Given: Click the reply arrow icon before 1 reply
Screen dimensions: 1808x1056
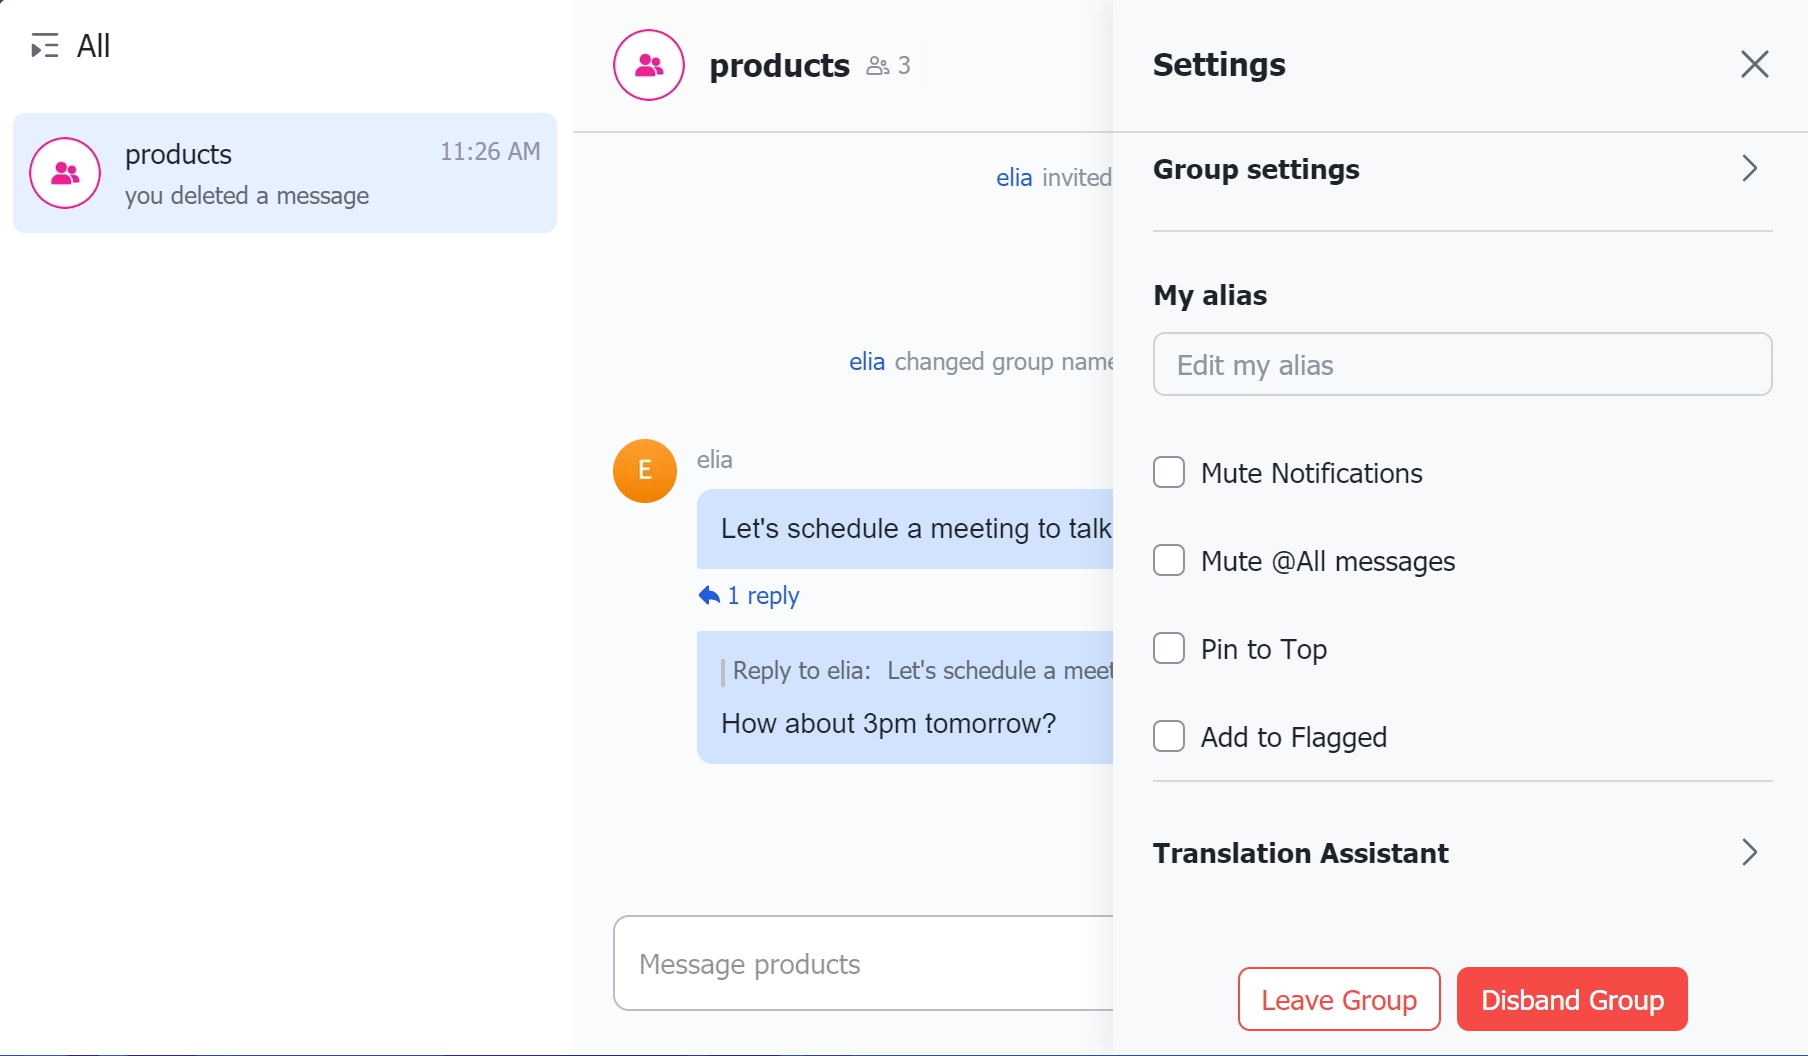Looking at the screenshot, I should coord(710,594).
